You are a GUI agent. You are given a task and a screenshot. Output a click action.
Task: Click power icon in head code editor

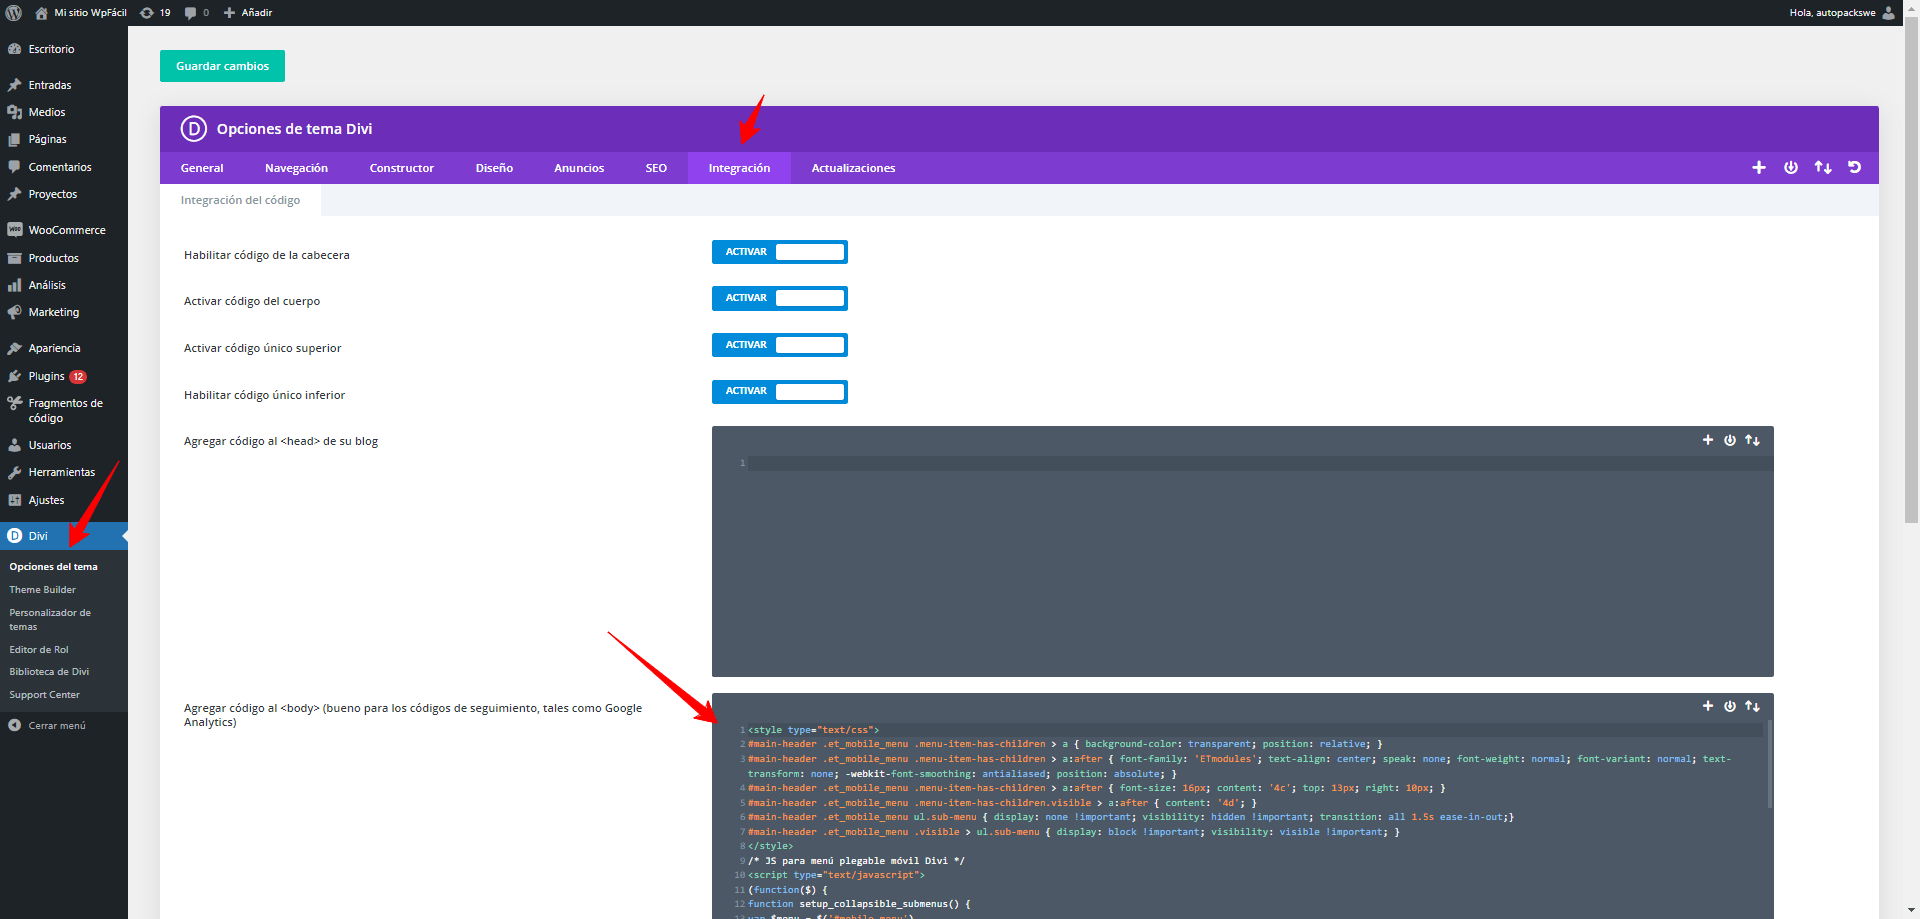point(1730,440)
